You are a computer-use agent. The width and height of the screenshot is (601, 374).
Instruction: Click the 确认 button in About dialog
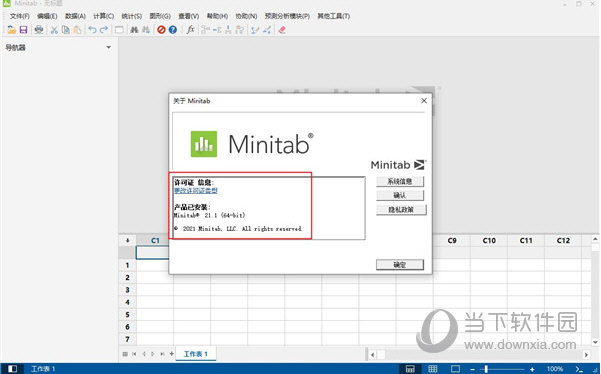400,195
